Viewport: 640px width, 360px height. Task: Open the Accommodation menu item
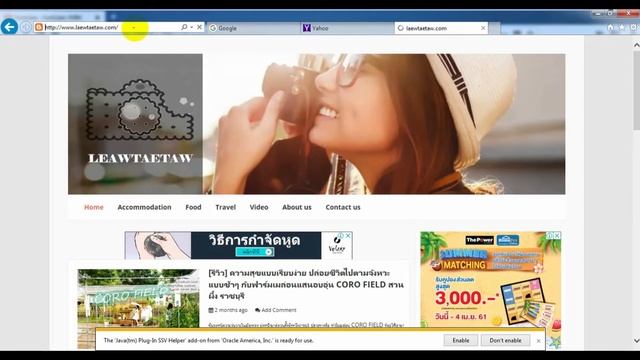point(144,207)
